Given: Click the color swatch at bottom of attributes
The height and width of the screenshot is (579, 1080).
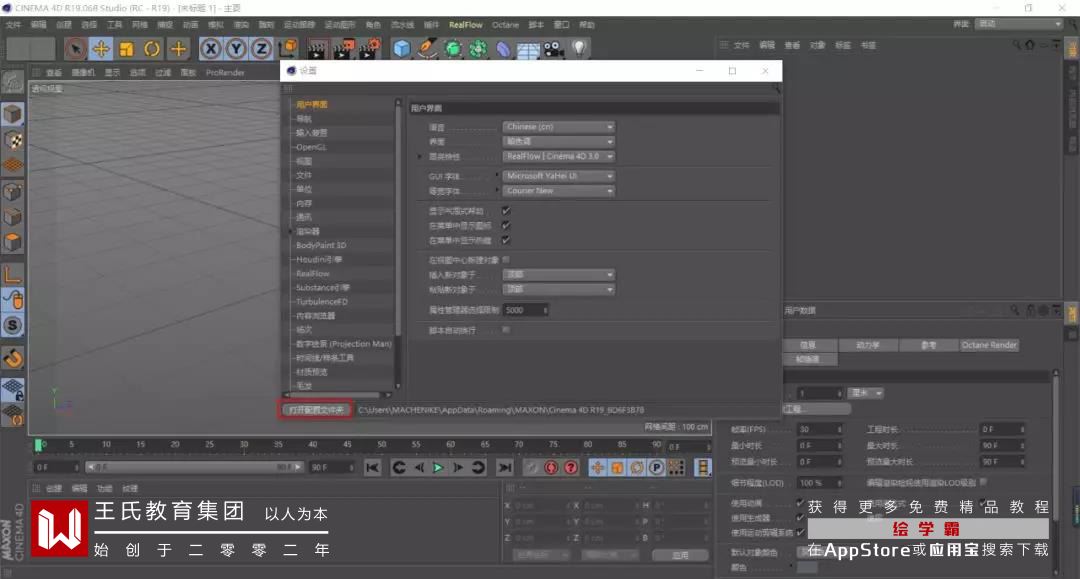Looking at the screenshot, I should [807, 567].
